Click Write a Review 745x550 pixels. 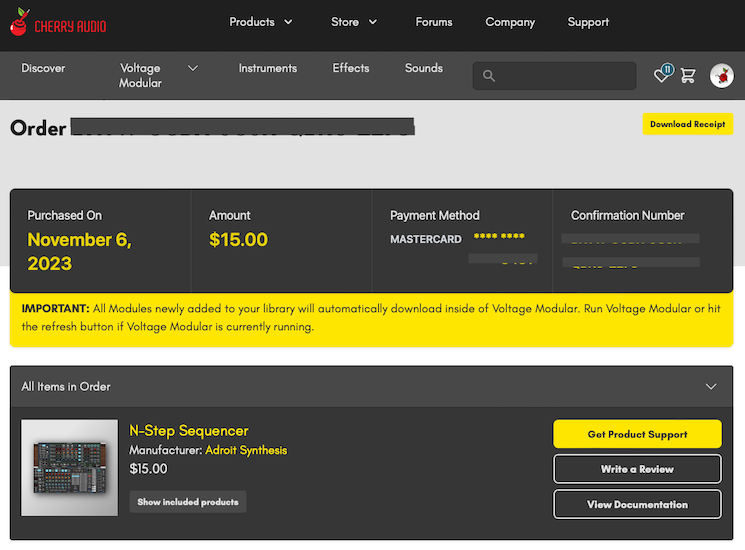coord(637,469)
